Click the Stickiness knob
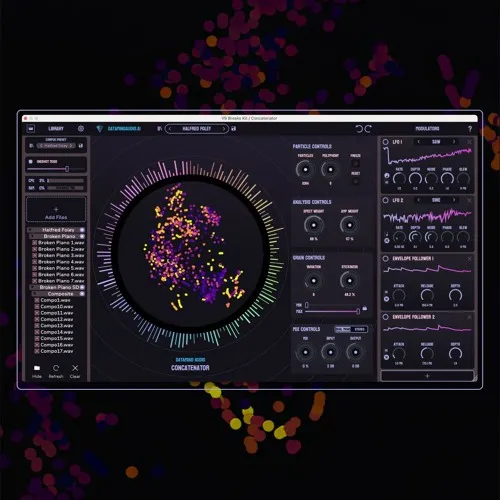Image resolution: width=500 pixels, height=500 pixels. click(x=349, y=281)
